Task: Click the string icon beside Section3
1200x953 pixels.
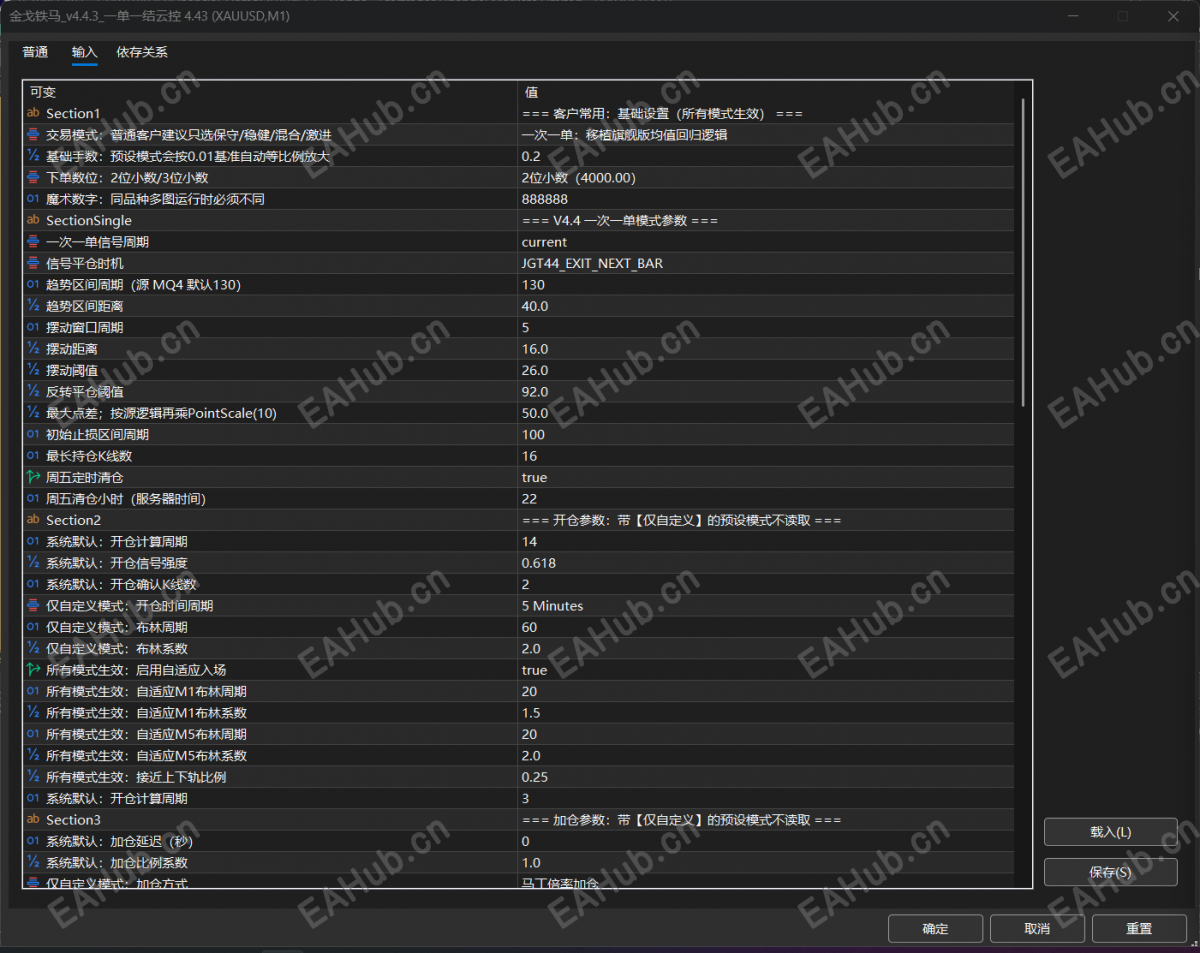Action: (33, 820)
